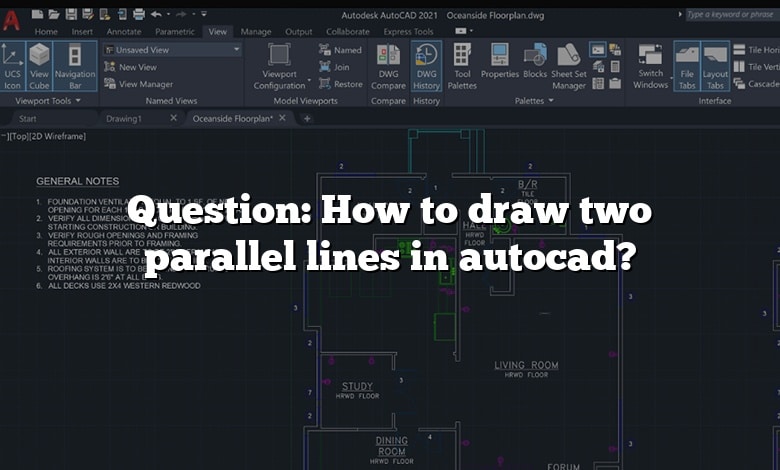The width and height of the screenshot is (780, 470).
Task: Expand Switch Windows dropdown arrow
Action: [x=672, y=78]
